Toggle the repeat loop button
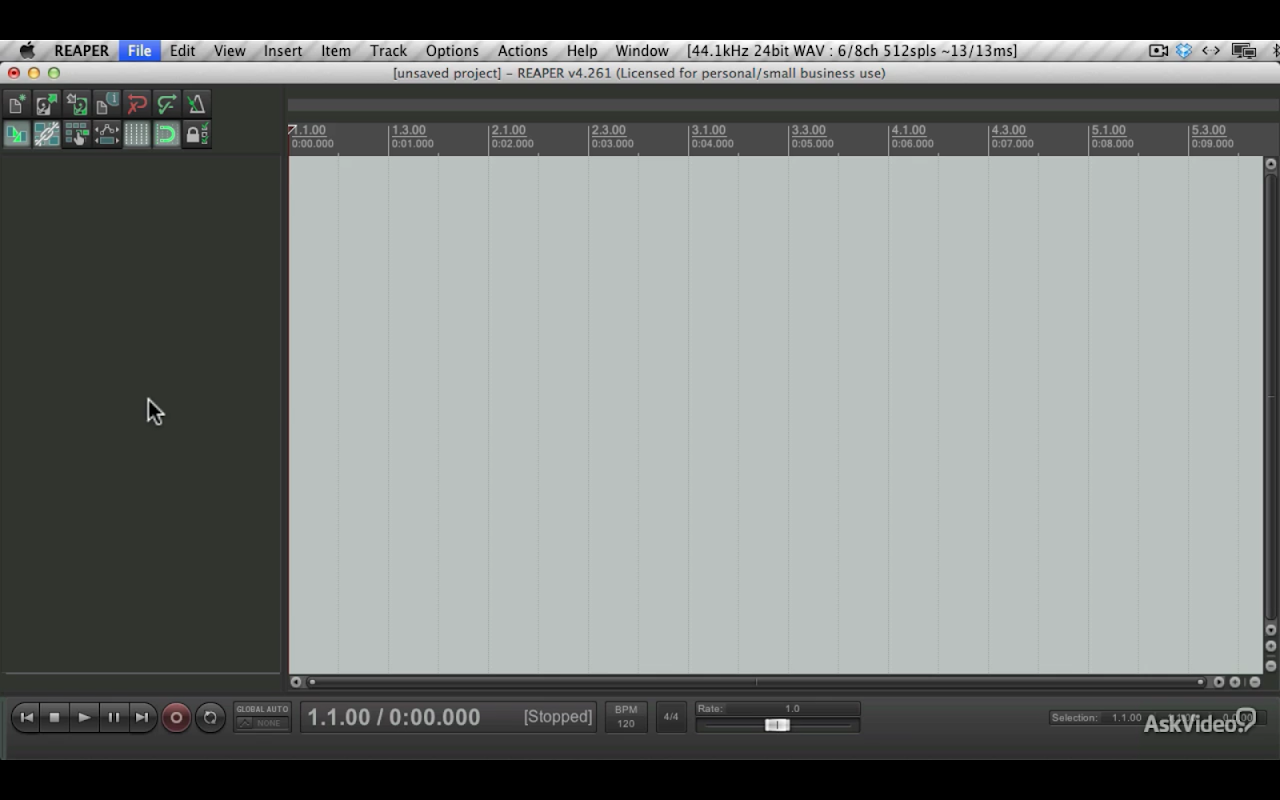1280x800 pixels. point(210,717)
